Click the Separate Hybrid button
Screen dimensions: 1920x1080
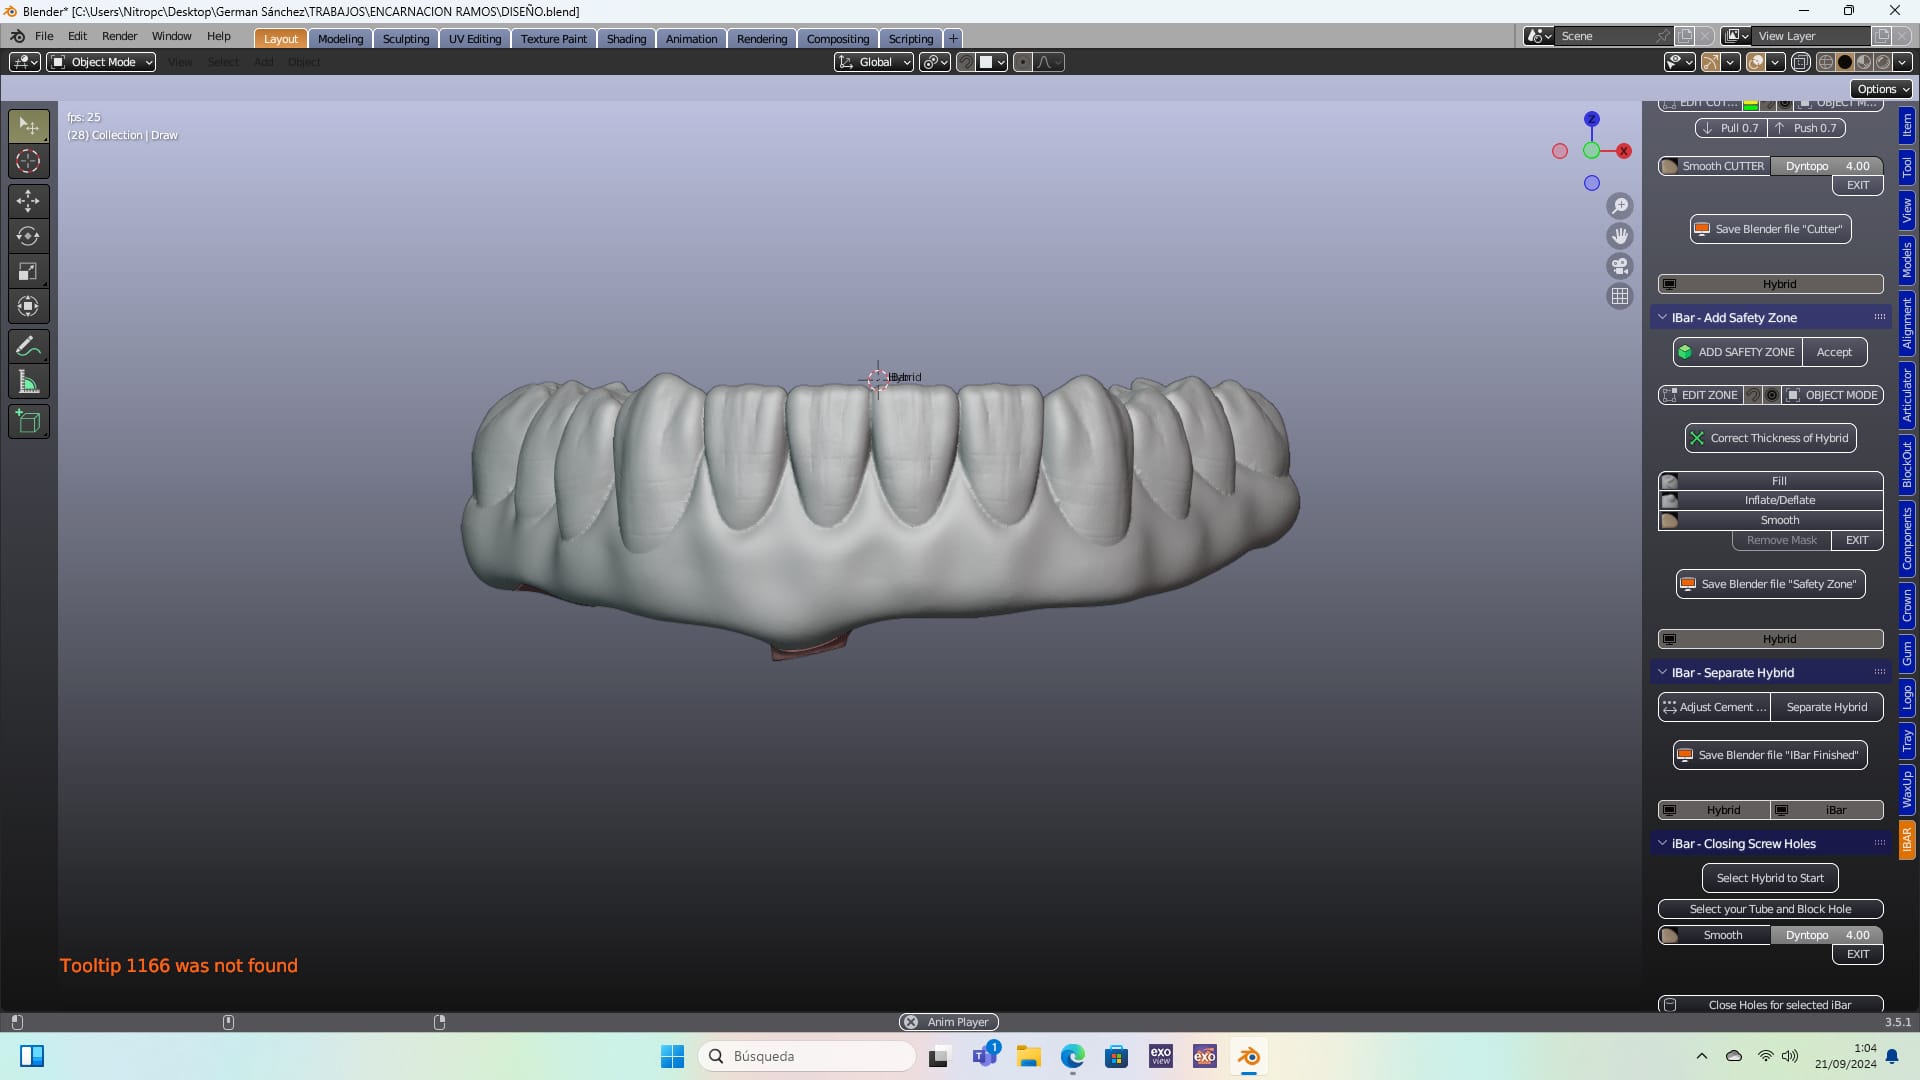point(1826,707)
